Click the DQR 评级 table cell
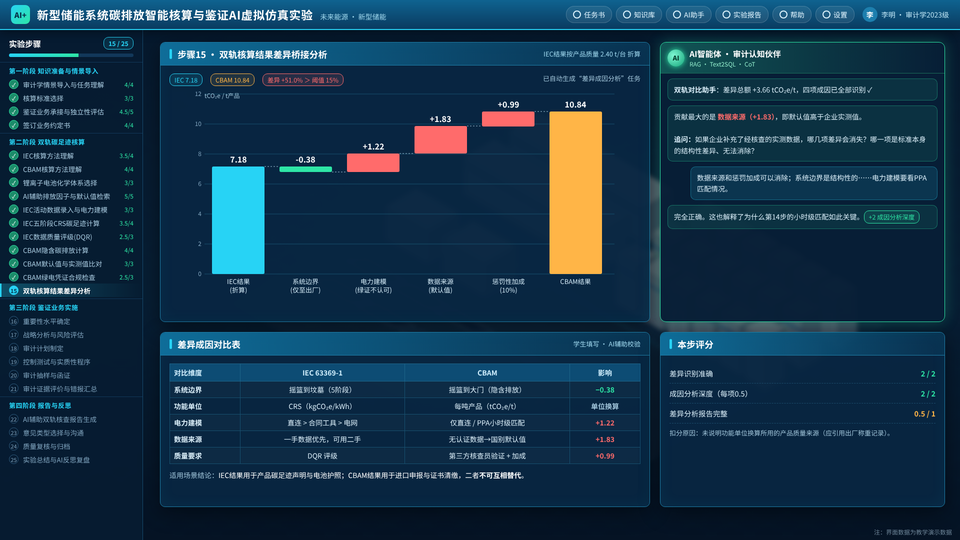The height and width of the screenshot is (540, 960). (x=322, y=456)
